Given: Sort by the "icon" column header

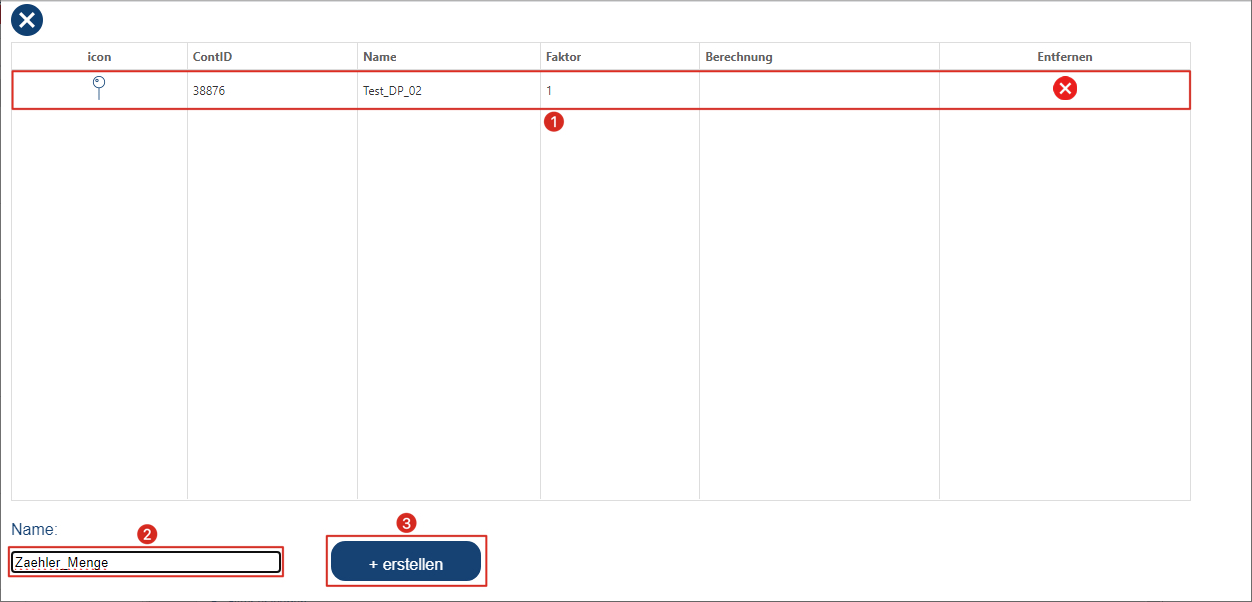Looking at the screenshot, I should click(x=99, y=57).
